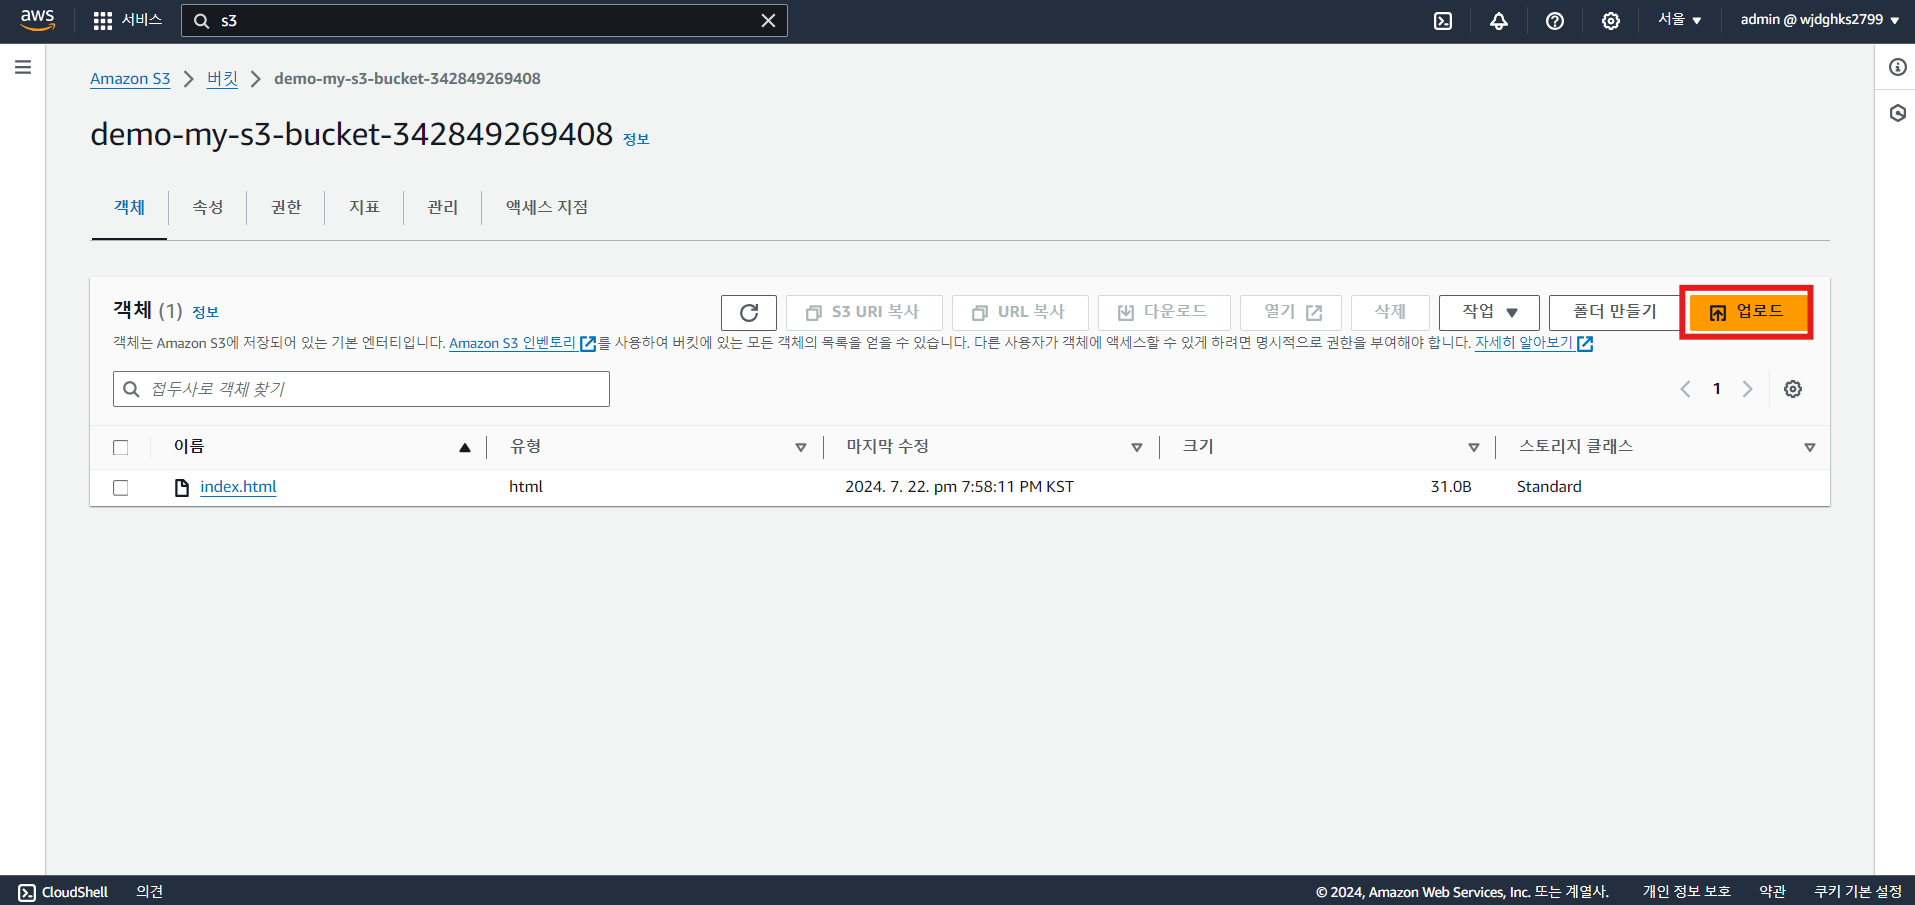Open the 작업 dropdown menu
The width and height of the screenshot is (1915, 905).
1489,312
